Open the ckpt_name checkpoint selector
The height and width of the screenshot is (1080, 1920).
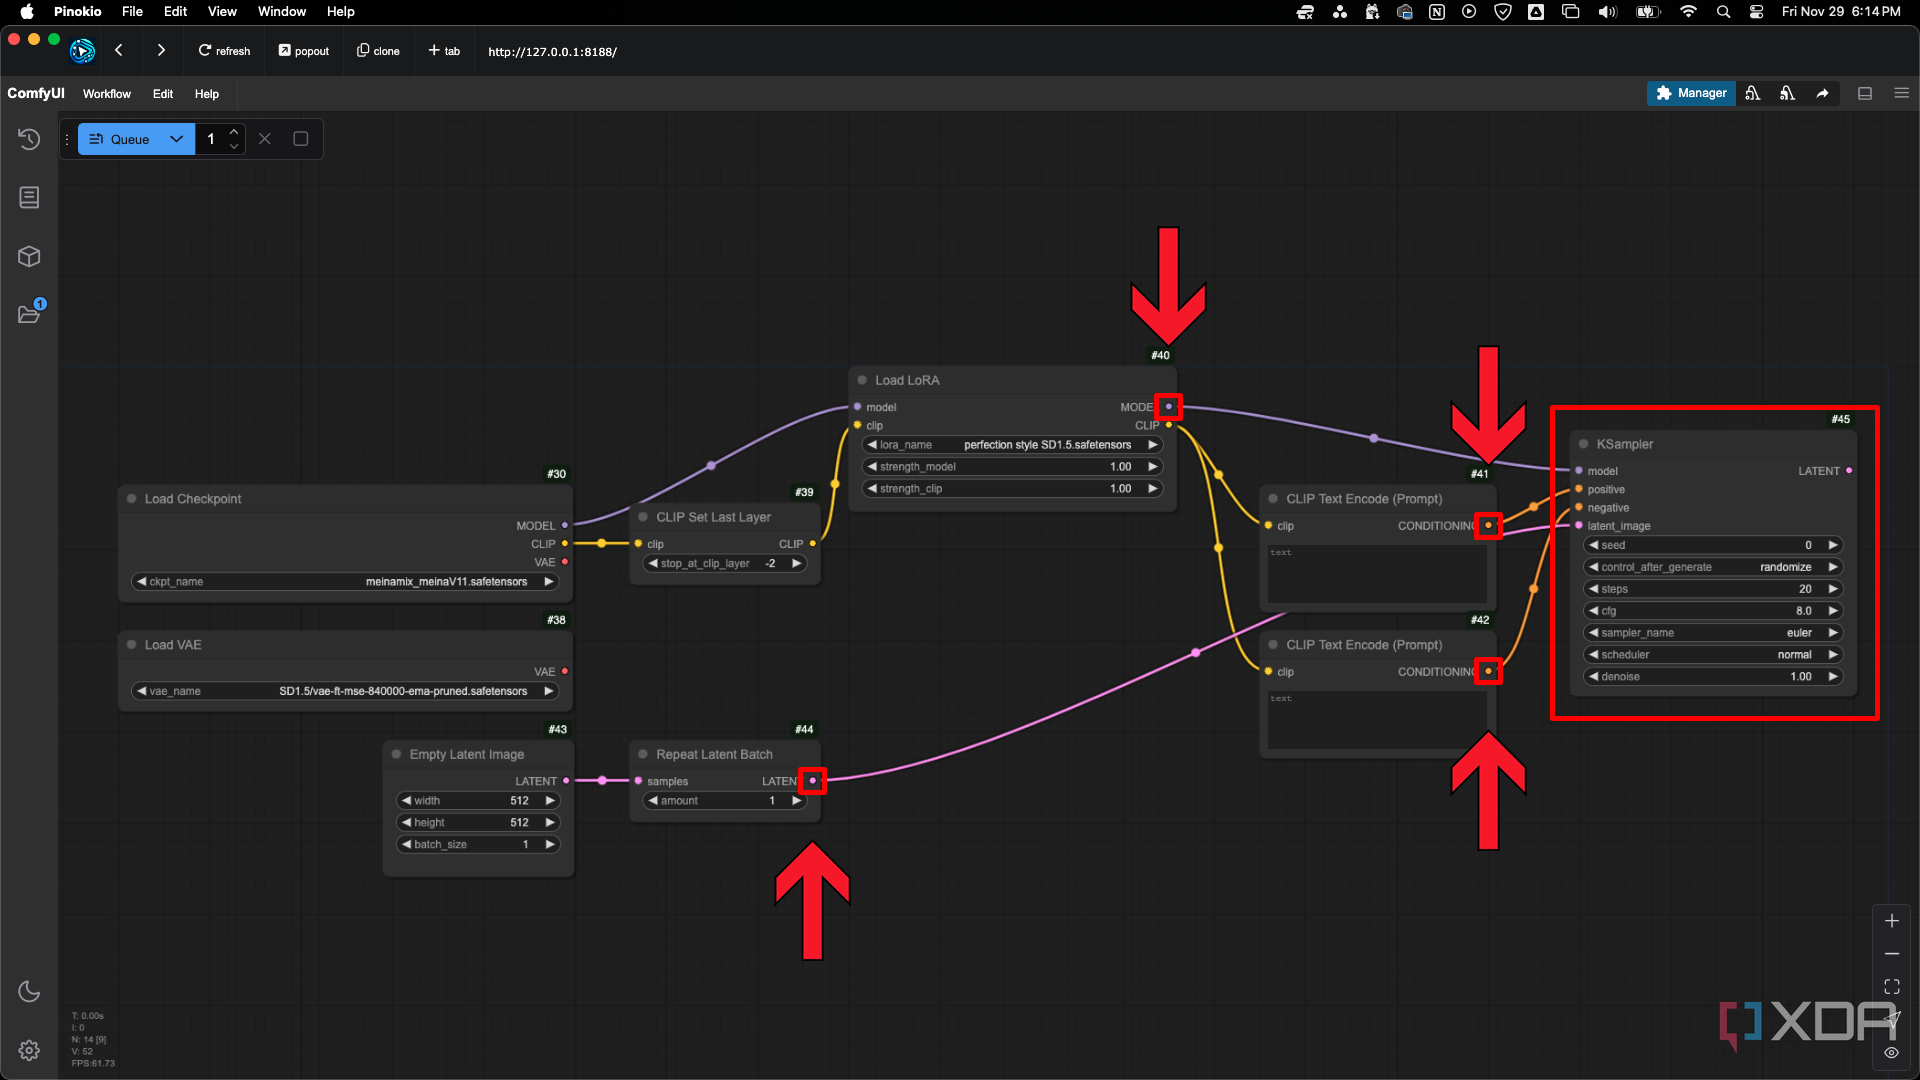pyautogui.click(x=345, y=581)
